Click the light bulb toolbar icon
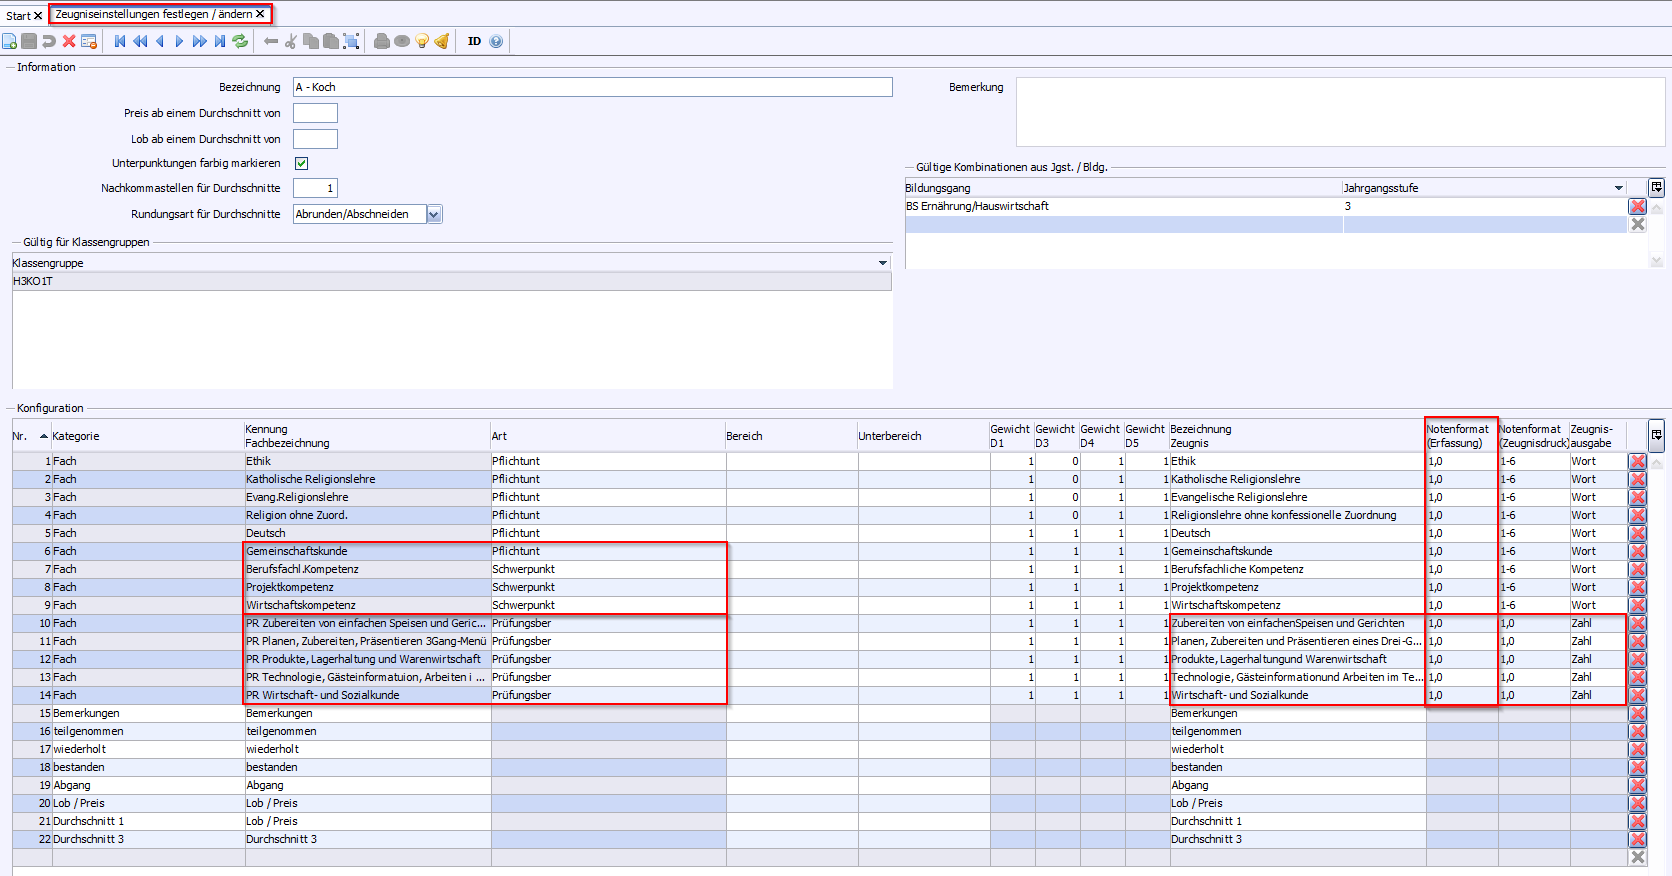 (422, 41)
